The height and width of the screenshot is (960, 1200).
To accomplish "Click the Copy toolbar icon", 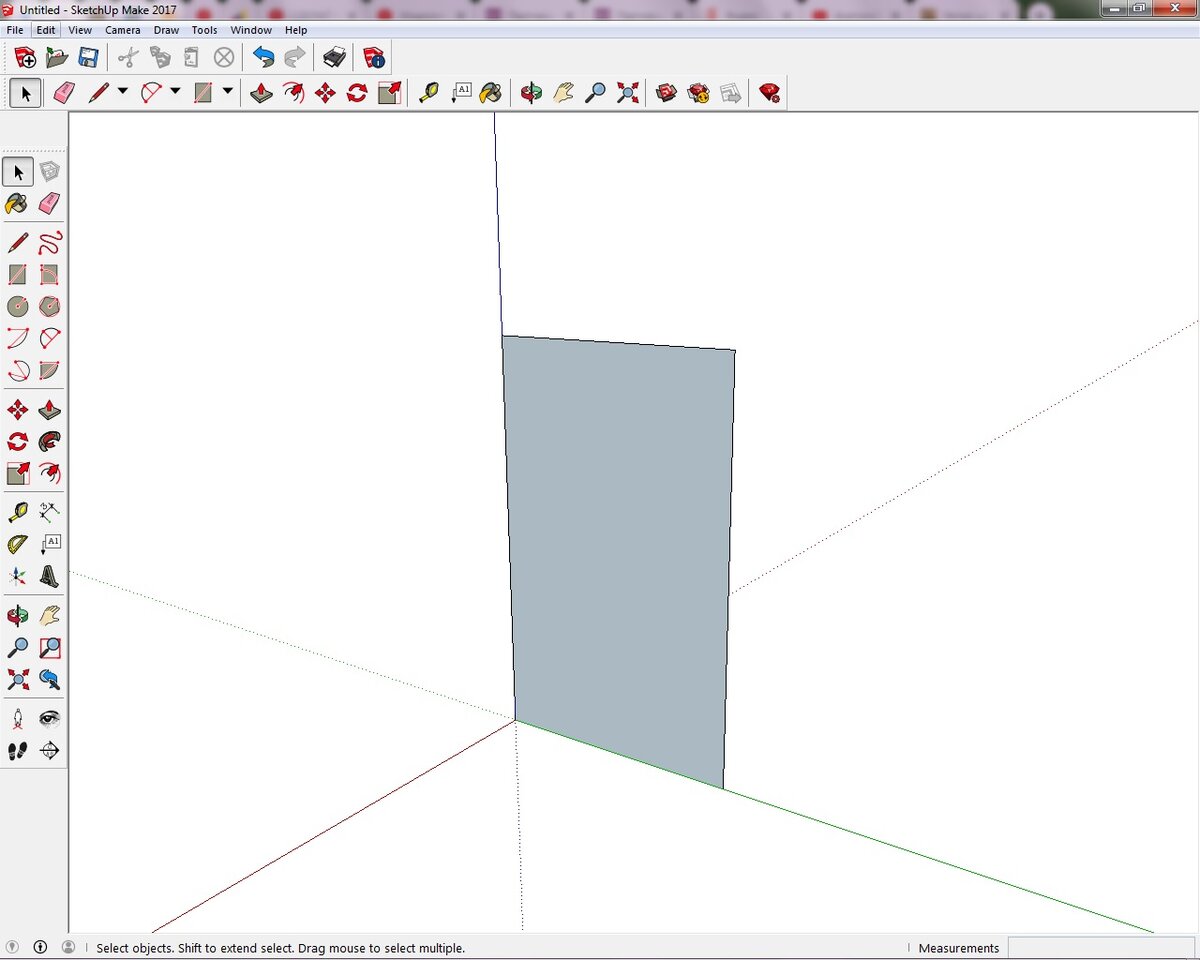I will (160, 57).
